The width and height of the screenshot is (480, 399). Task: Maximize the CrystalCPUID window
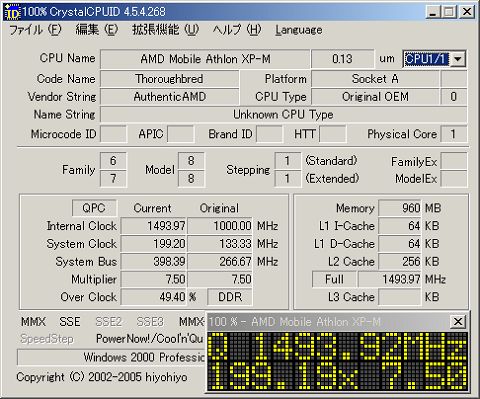[449, 12]
